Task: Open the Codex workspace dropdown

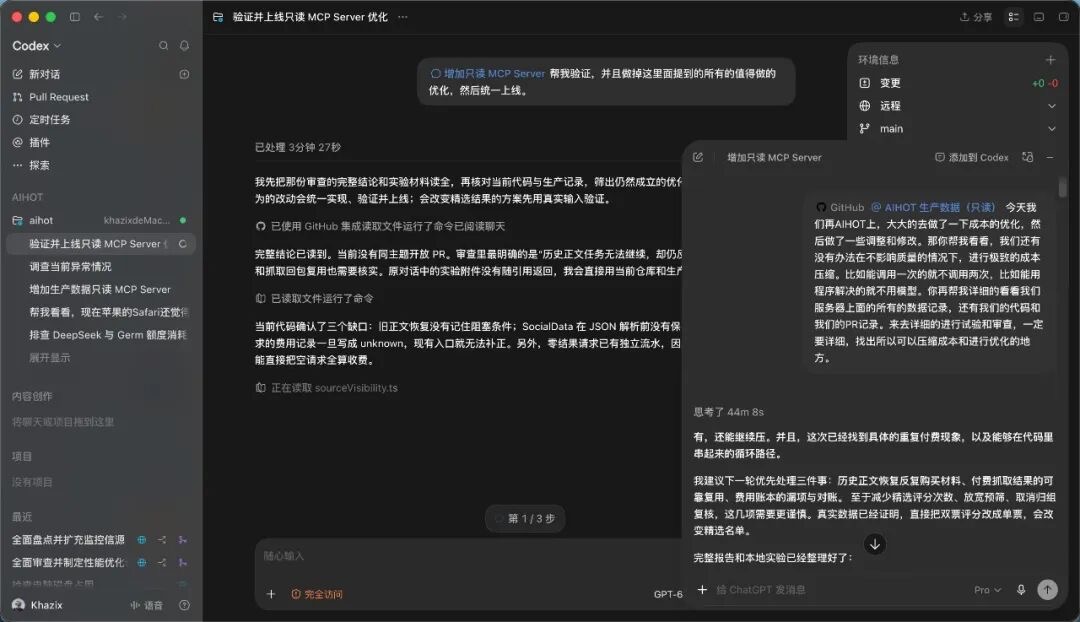Action: coord(37,45)
